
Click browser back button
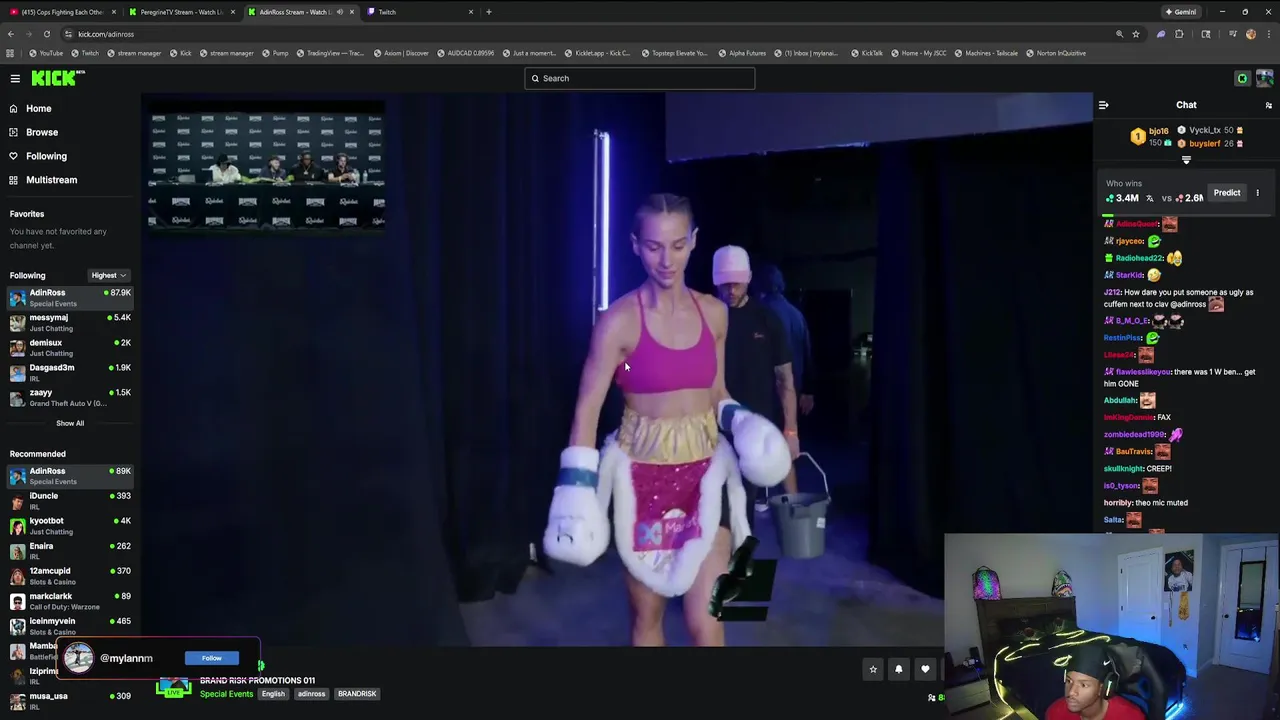(10, 34)
